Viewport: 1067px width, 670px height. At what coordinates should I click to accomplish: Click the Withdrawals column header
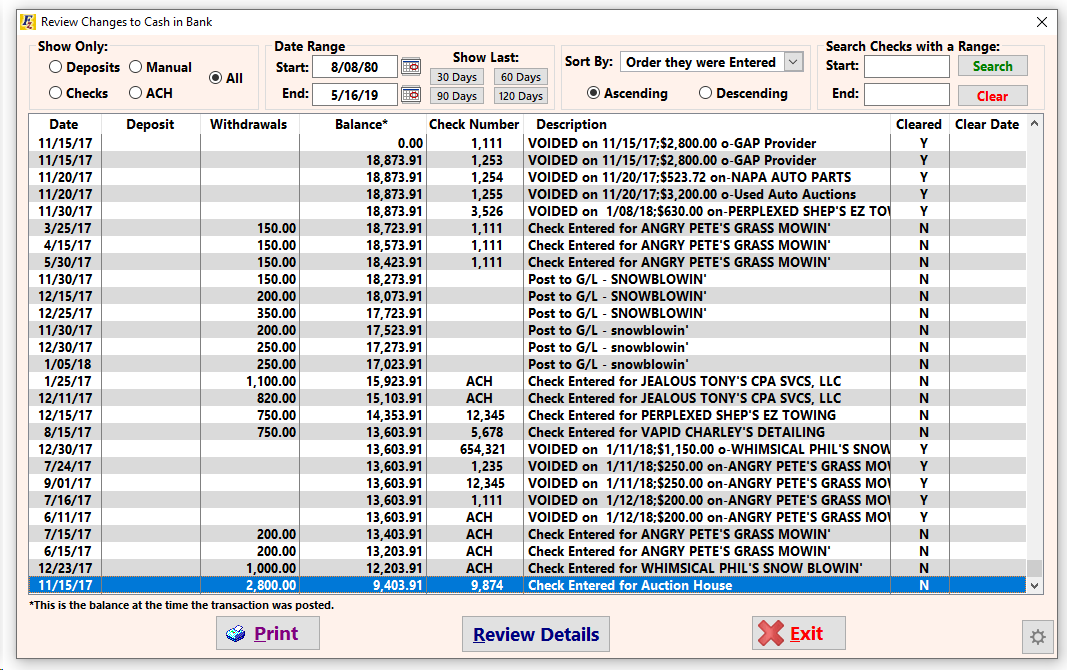click(x=248, y=124)
